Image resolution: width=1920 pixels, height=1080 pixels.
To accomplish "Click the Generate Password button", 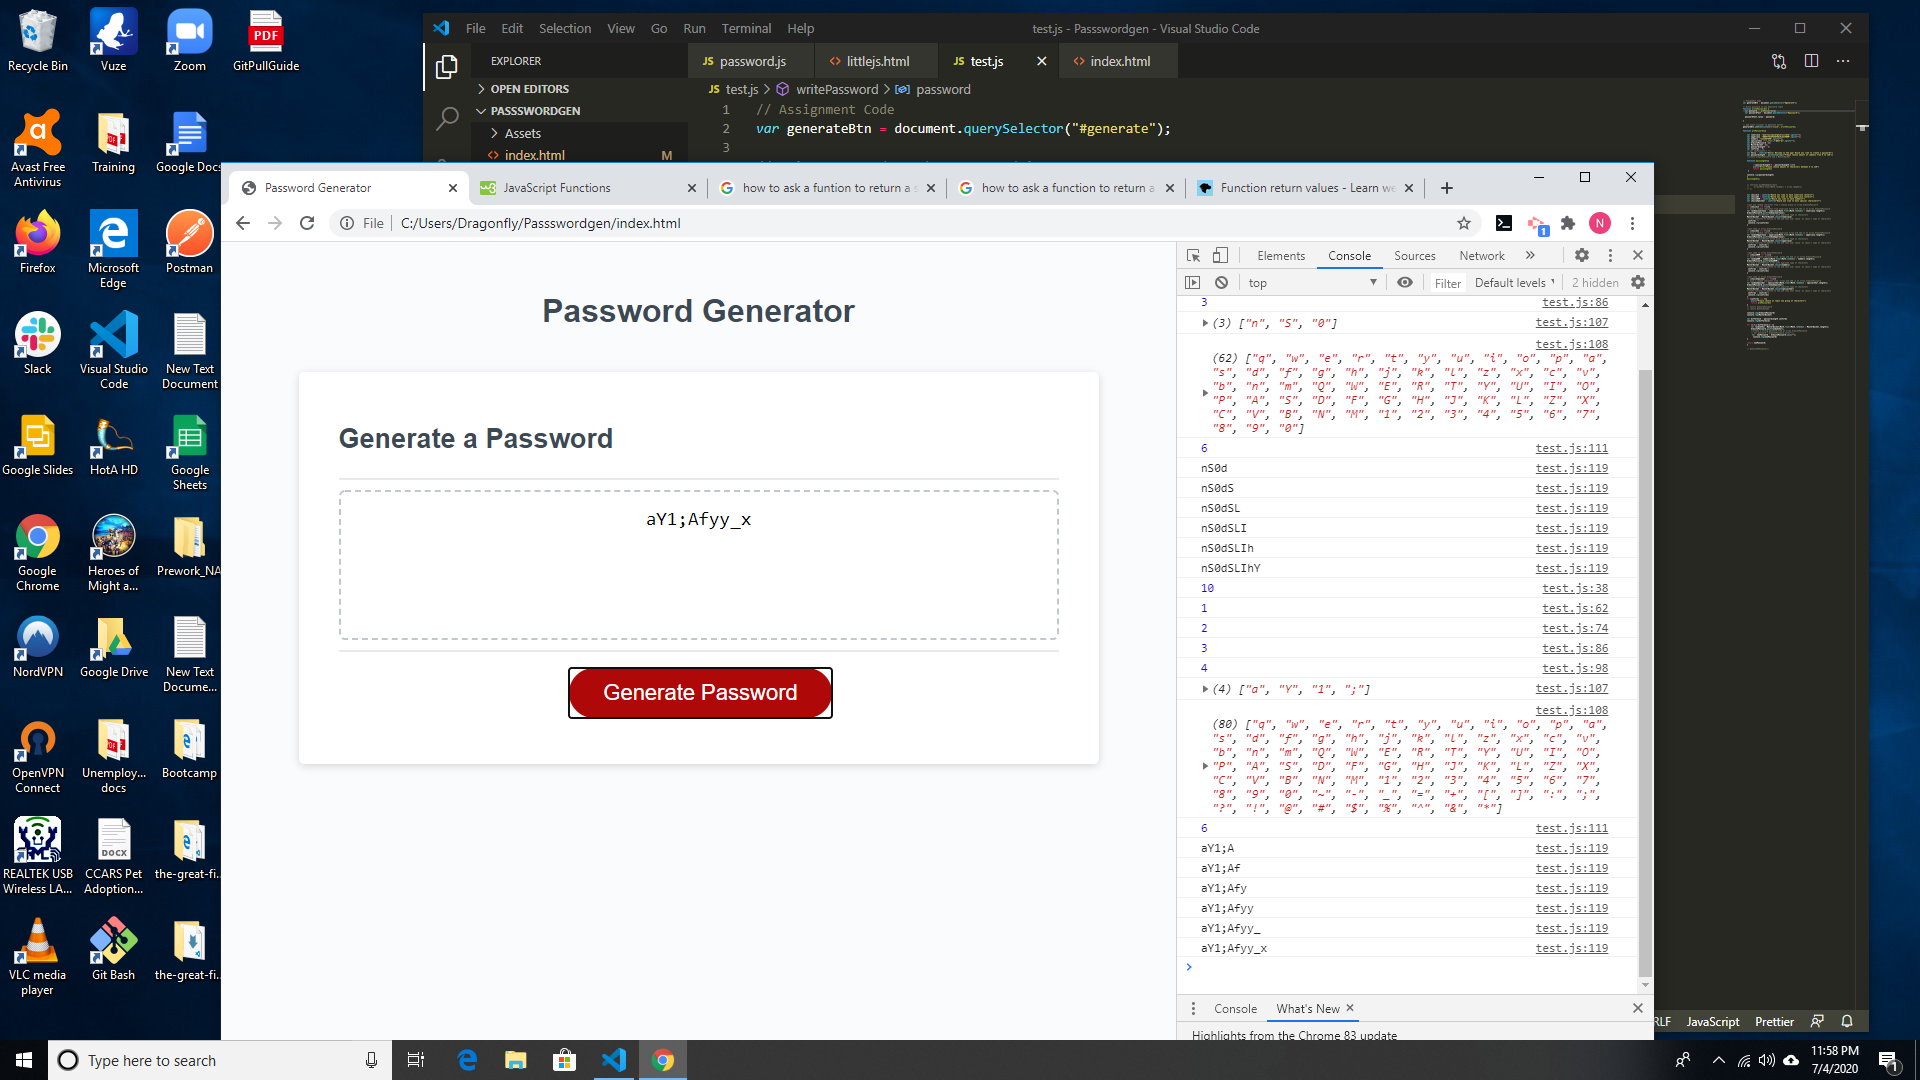I will 700,693.
